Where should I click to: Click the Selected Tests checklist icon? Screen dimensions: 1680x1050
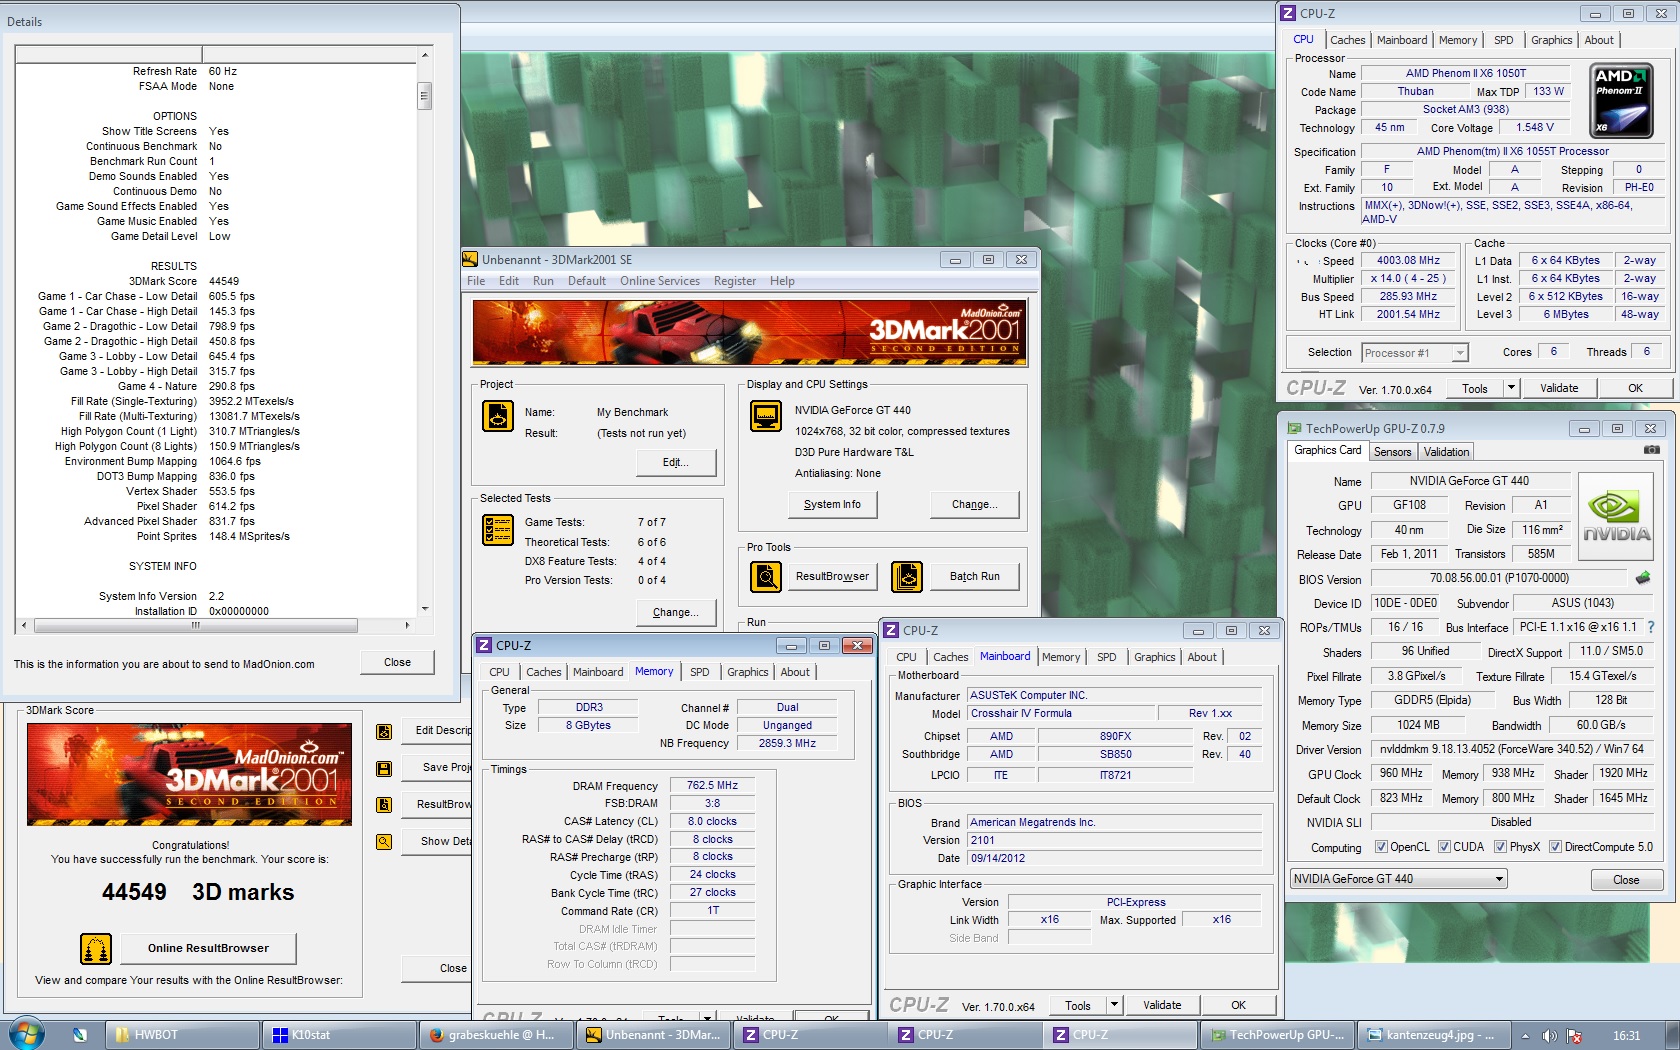497,529
